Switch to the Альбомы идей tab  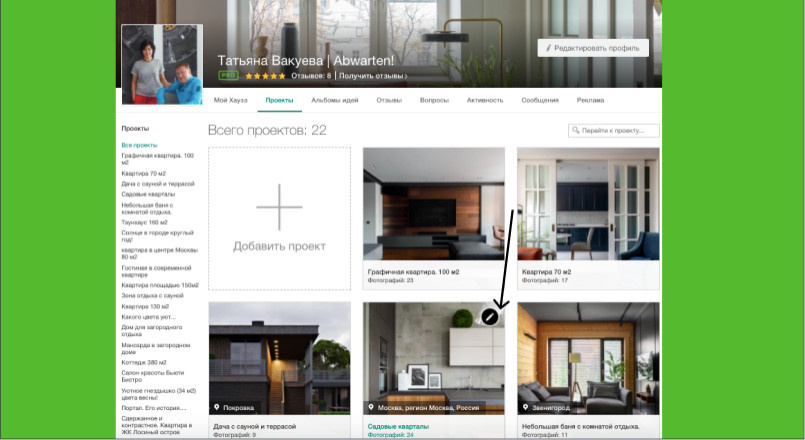[x=335, y=100]
